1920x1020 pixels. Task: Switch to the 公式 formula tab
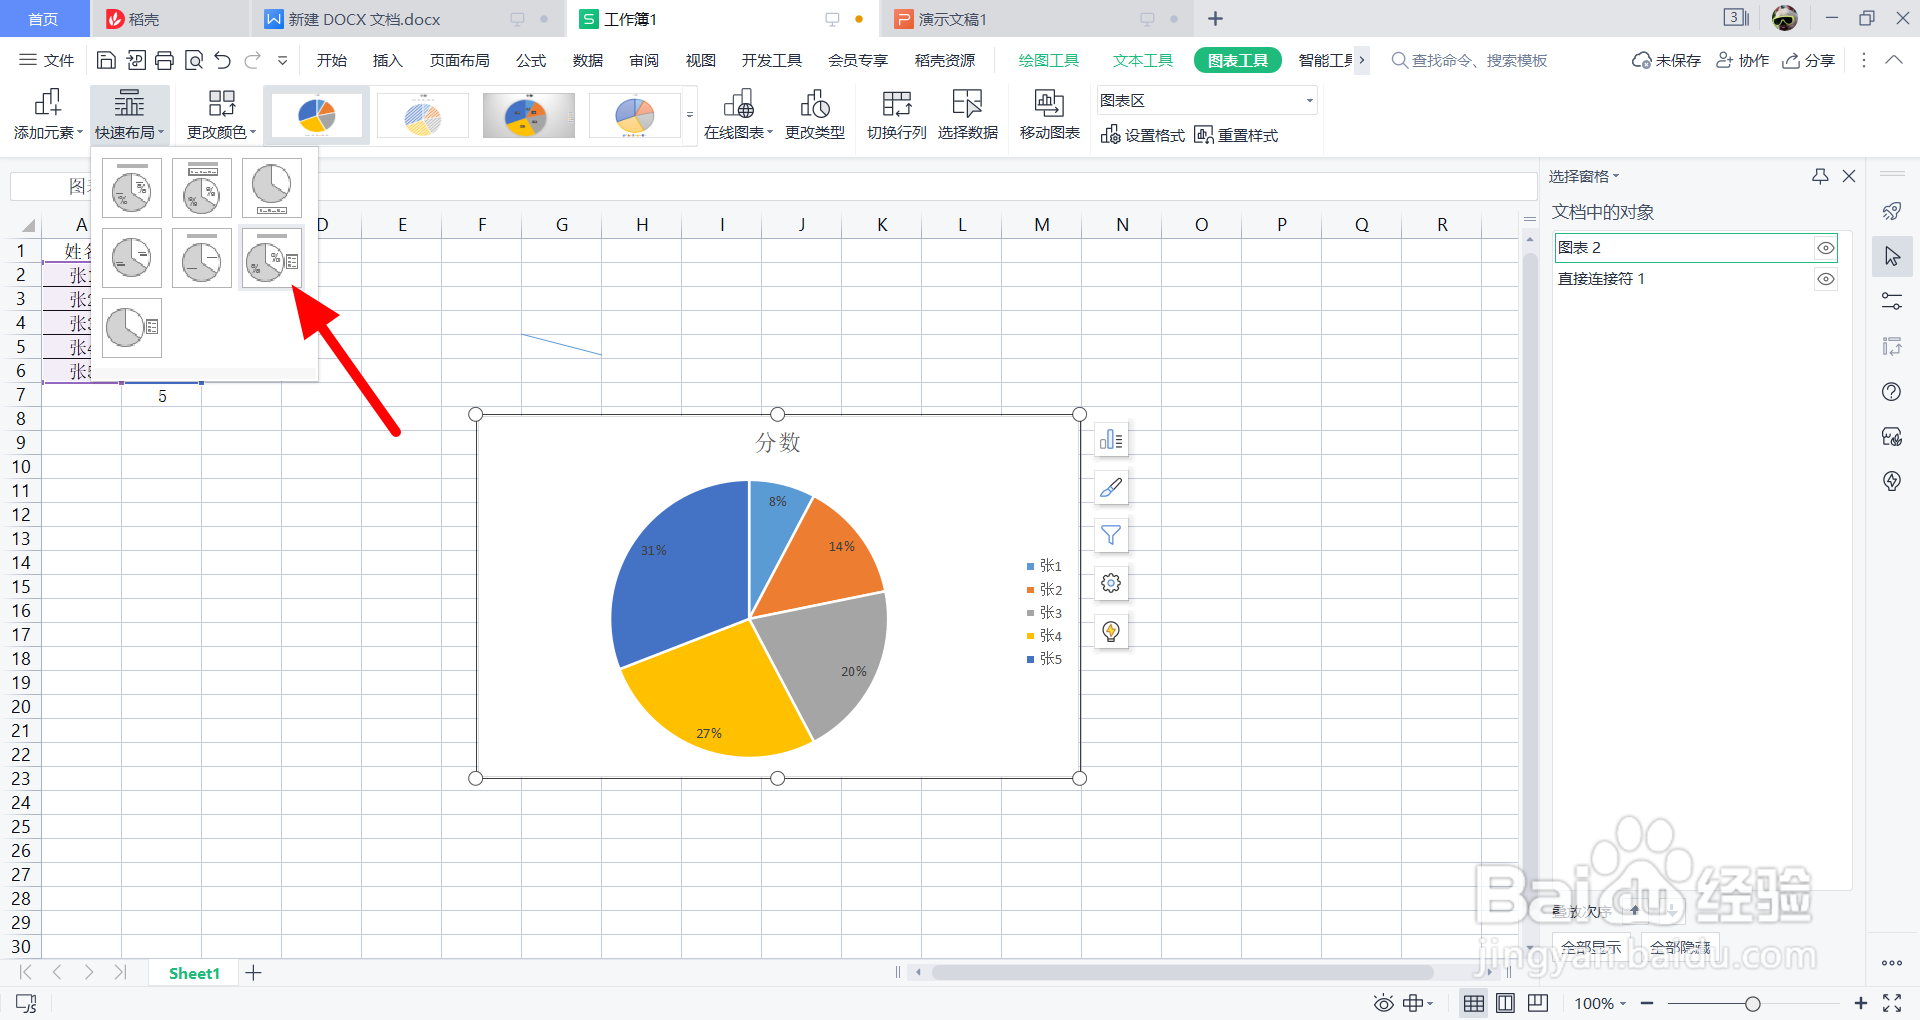point(531,60)
